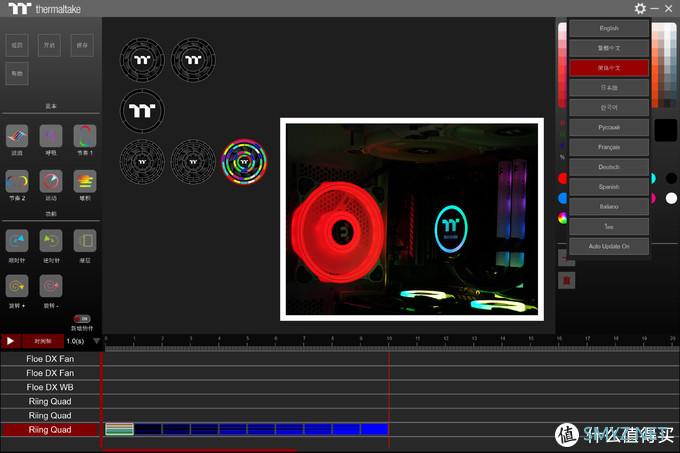Viewport: 680px width, 453px height.
Task: Switch language to 日本語
Action: point(609,88)
